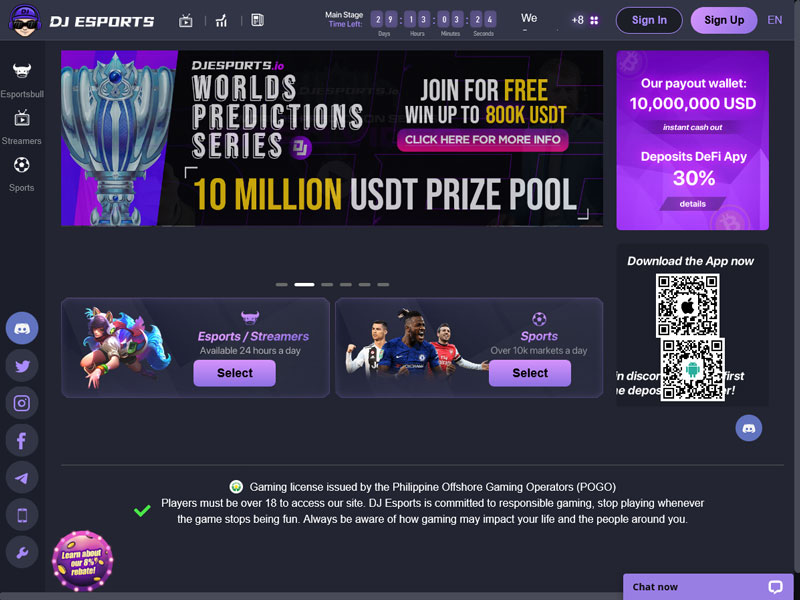
Task: Open the Telegram social link
Action: (22, 478)
